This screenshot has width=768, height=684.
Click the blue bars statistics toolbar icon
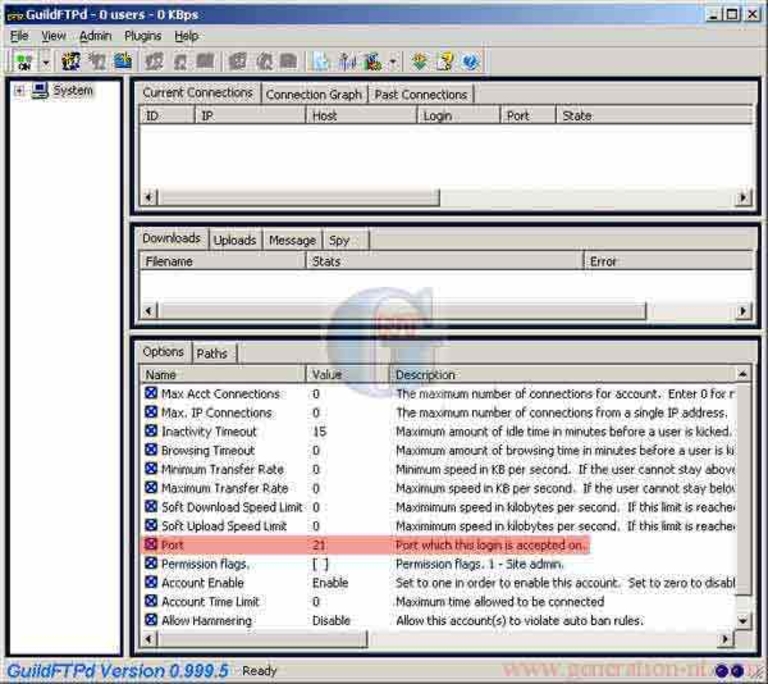[x=347, y=62]
